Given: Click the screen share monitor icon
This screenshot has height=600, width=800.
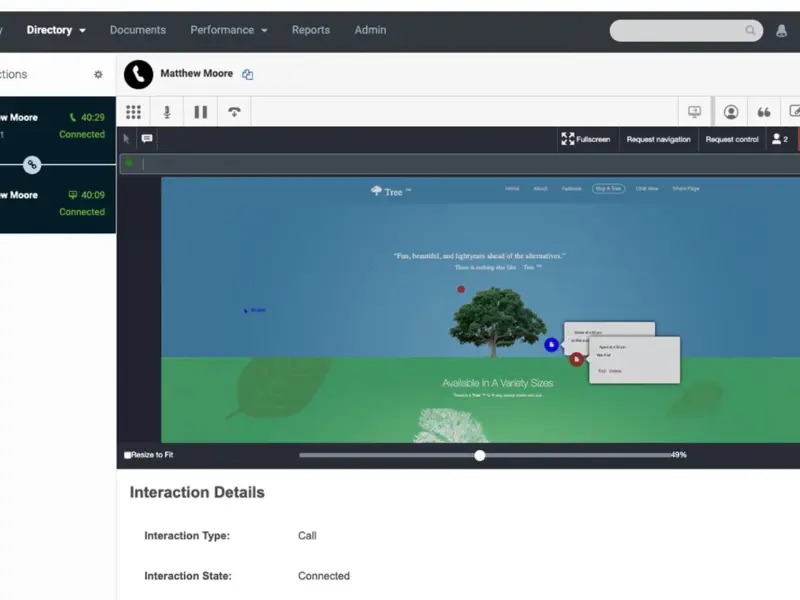Looking at the screenshot, I should (694, 112).
